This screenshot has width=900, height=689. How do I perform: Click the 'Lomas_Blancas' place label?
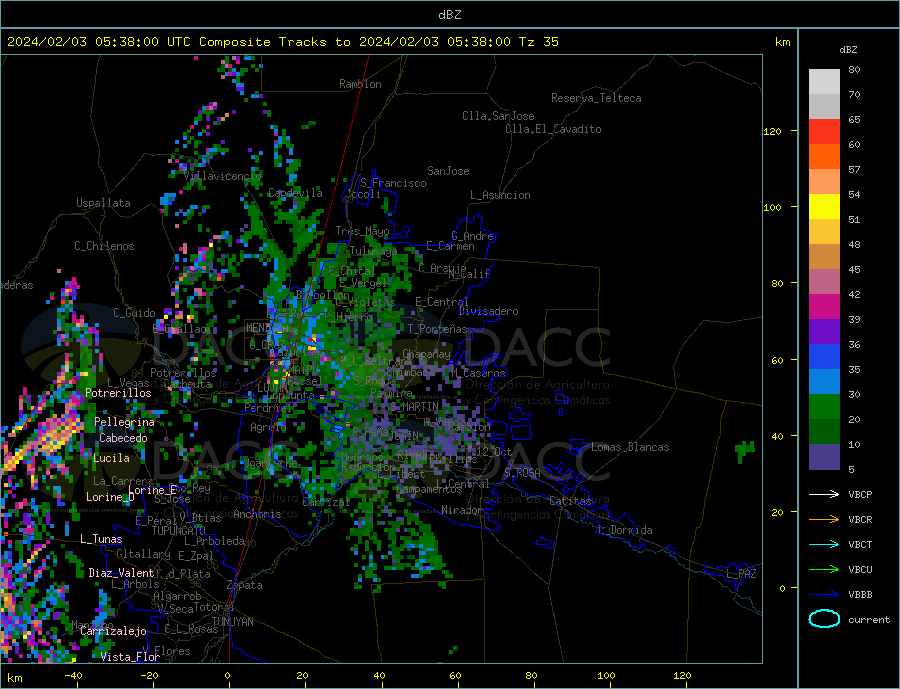coord(630,447)
